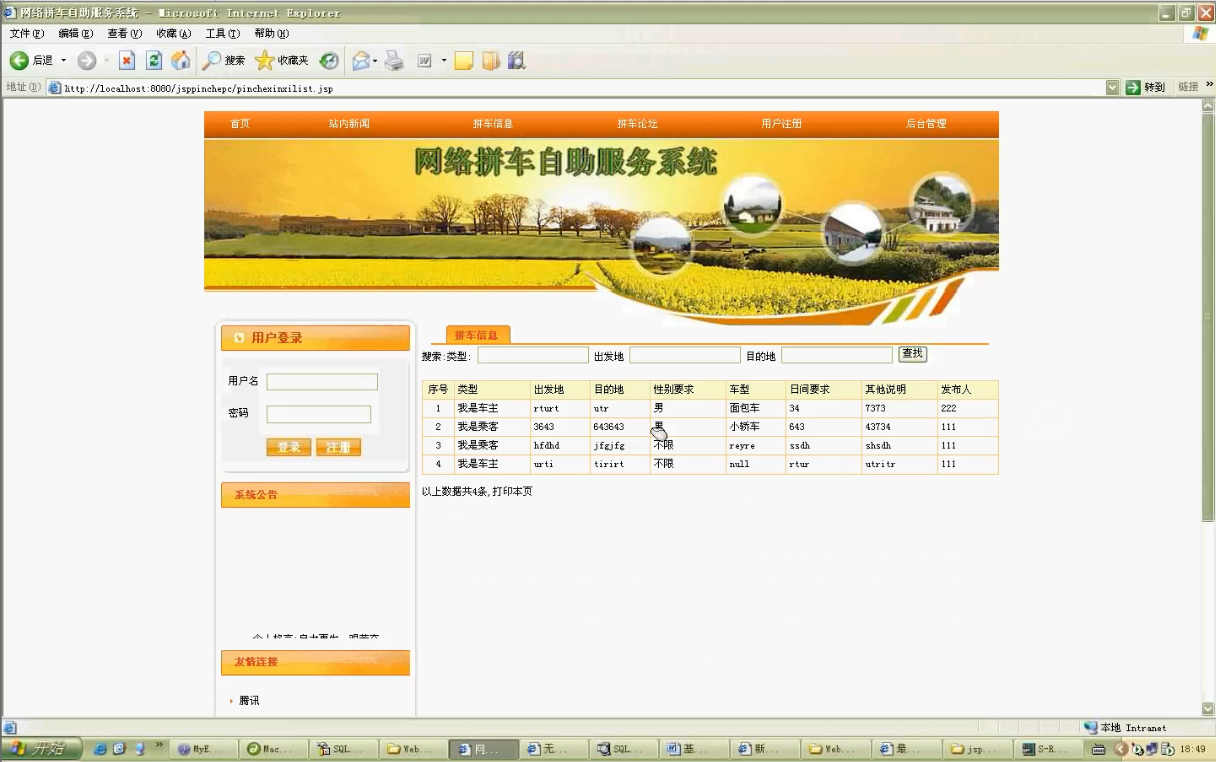
Task: Click the utritr remarks cell
Action: (x=899, y=464)
